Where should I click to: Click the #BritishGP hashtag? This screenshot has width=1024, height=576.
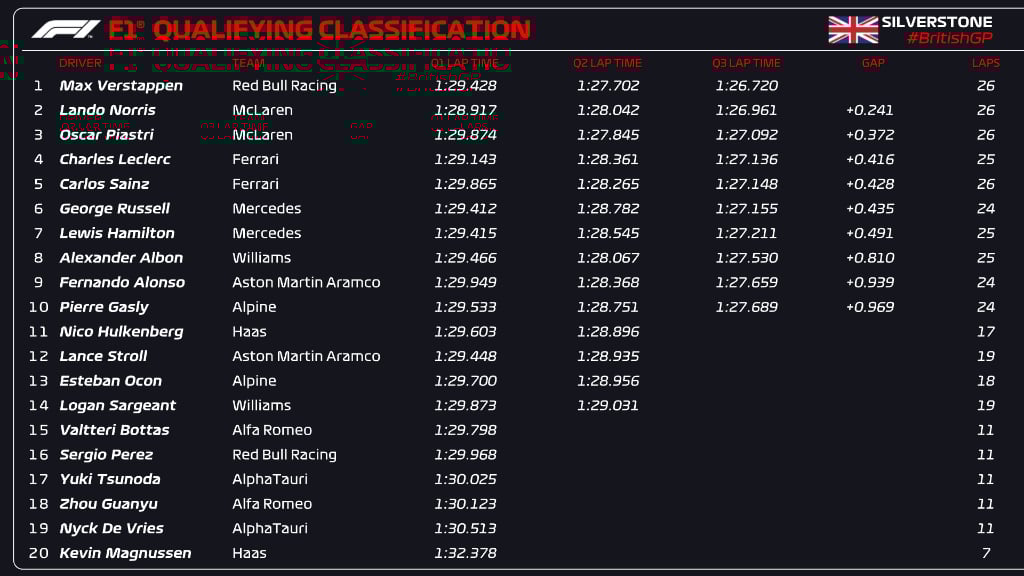949,38
